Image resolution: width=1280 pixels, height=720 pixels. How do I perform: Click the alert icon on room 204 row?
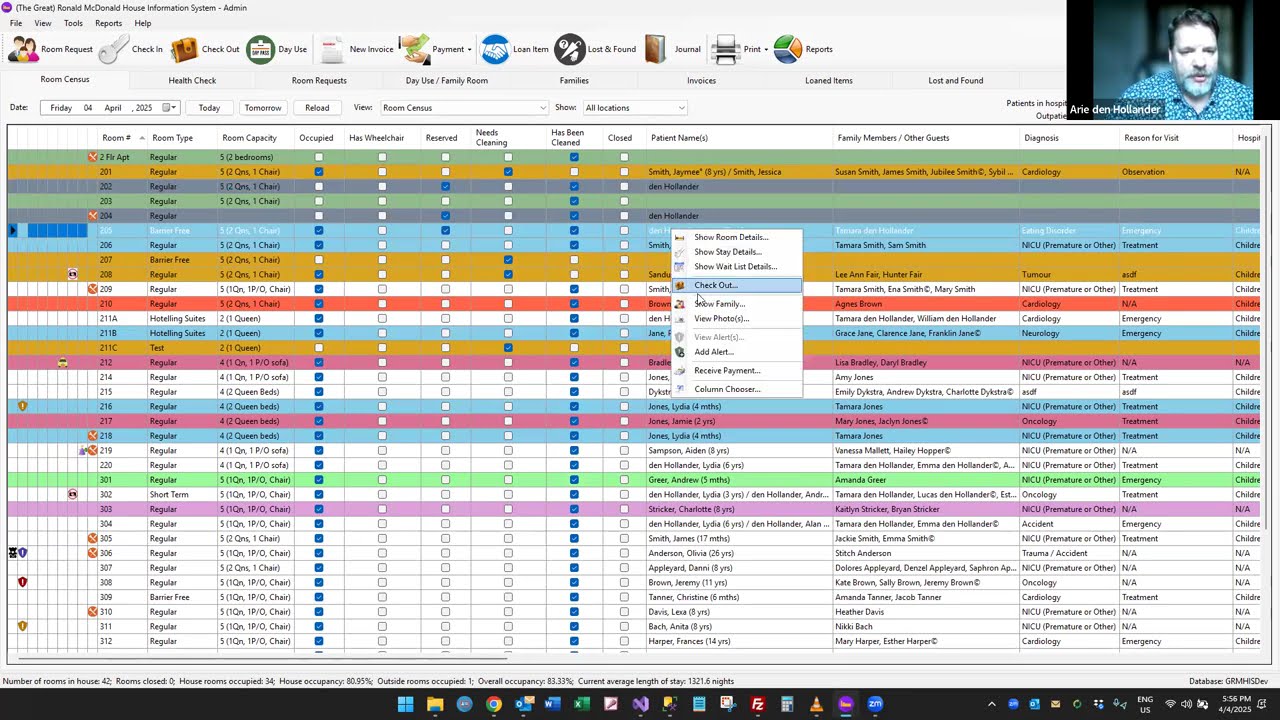click(x=92, y=216)
